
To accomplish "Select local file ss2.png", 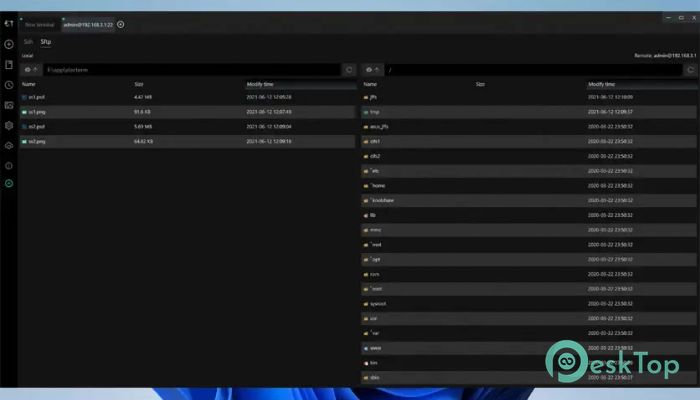I will 188,141.
